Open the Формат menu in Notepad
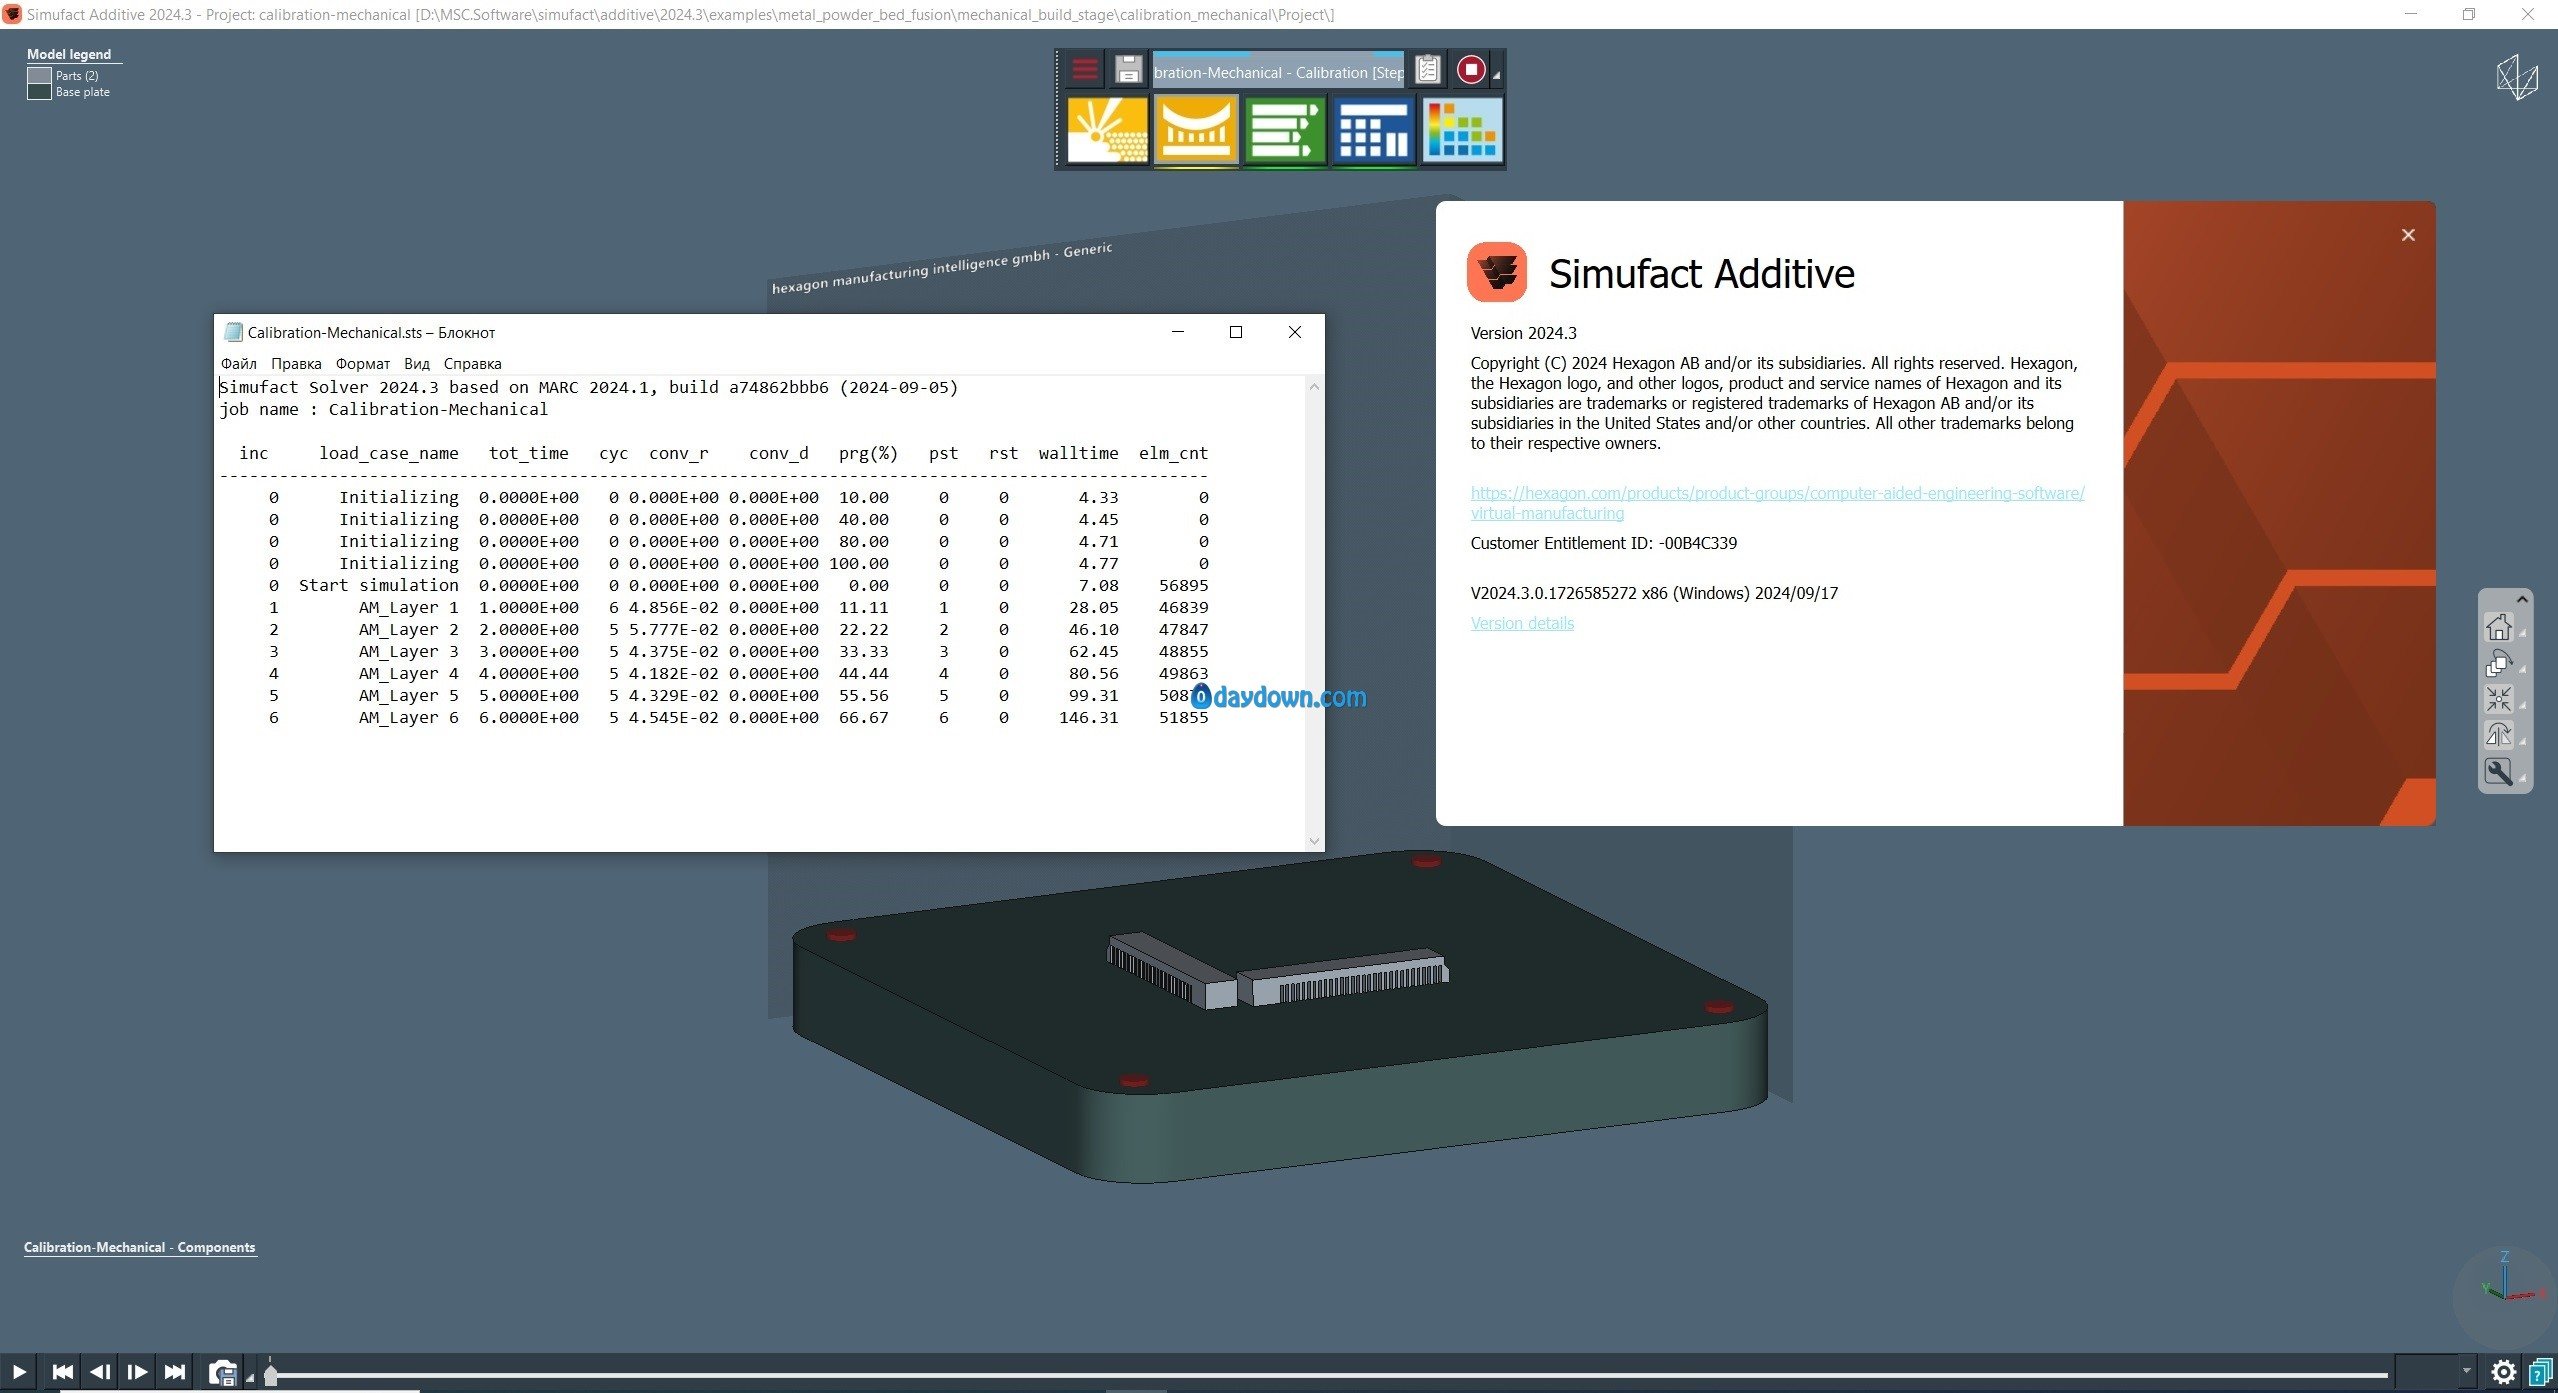This screenshot has height=1393, width=2558. (363, 364)
